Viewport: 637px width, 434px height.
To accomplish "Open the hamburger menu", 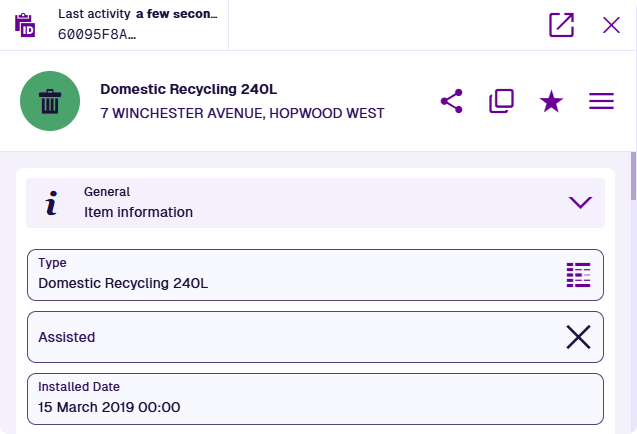I will [x=601, y=101].
